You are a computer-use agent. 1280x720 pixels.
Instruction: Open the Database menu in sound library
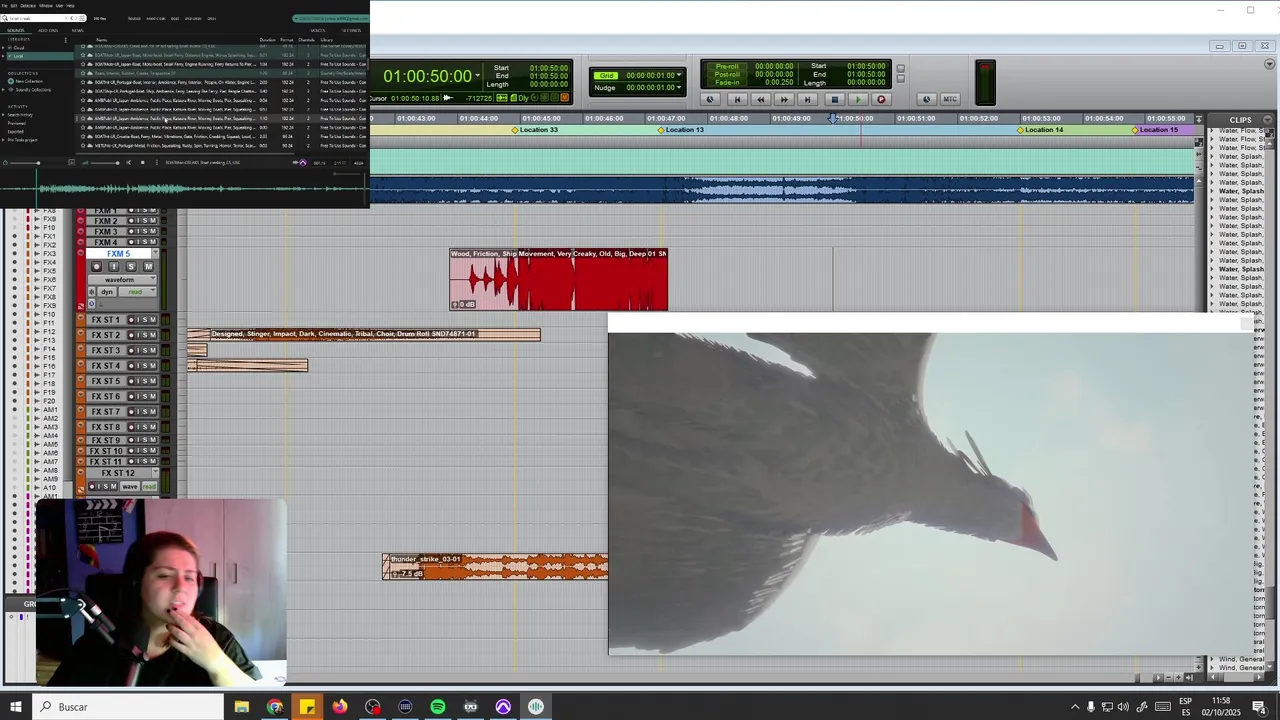point(28,6)
